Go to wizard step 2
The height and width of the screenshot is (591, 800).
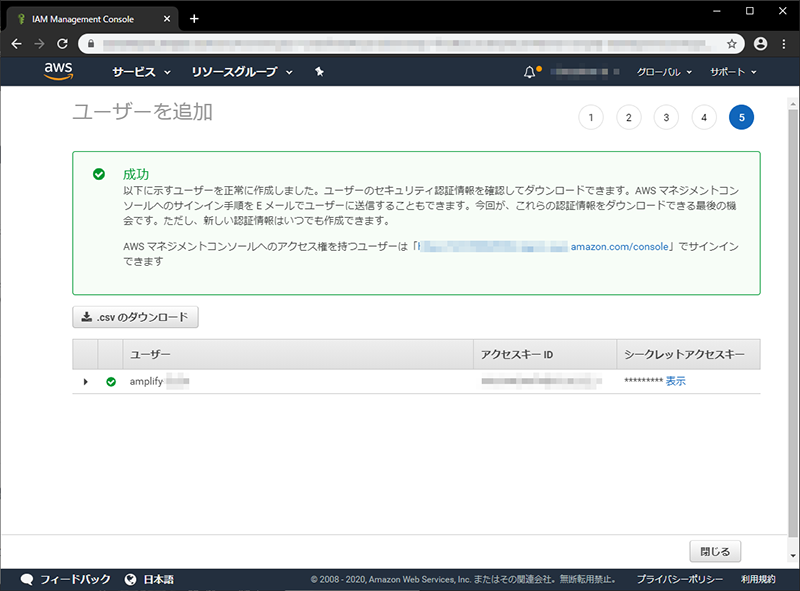pos(629,117)
